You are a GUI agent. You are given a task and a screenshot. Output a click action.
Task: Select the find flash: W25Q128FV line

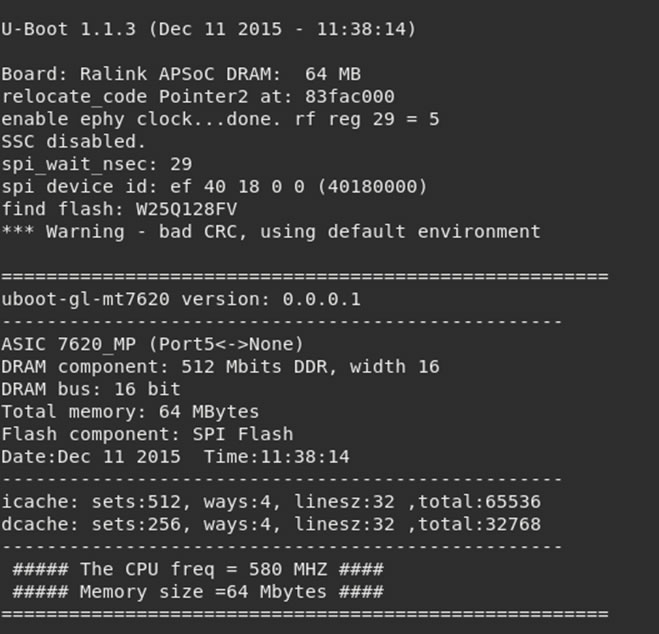coord(119,209)
